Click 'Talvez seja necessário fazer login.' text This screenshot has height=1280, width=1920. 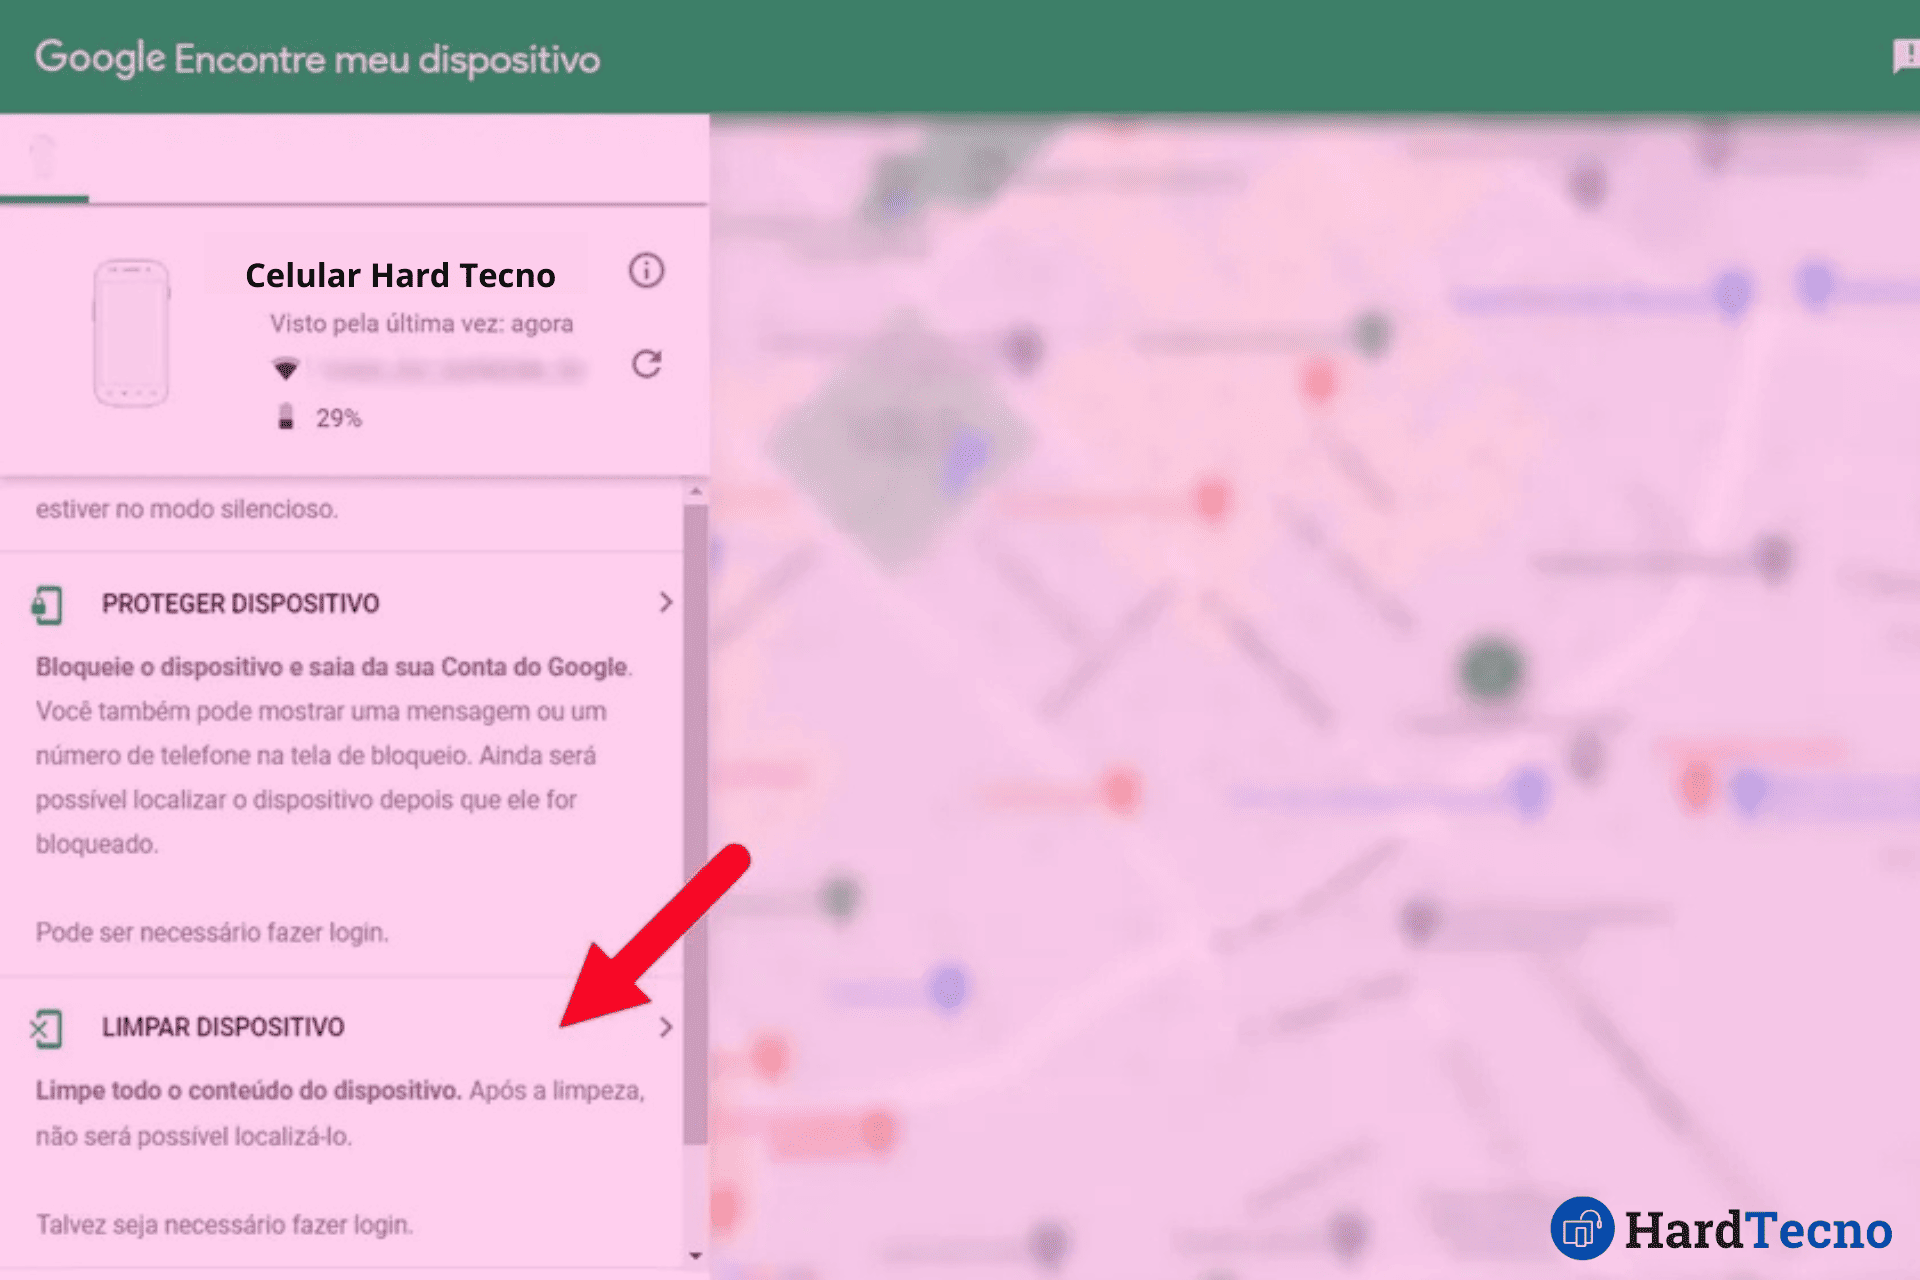pyautogui.click(x=224, y=1225)
